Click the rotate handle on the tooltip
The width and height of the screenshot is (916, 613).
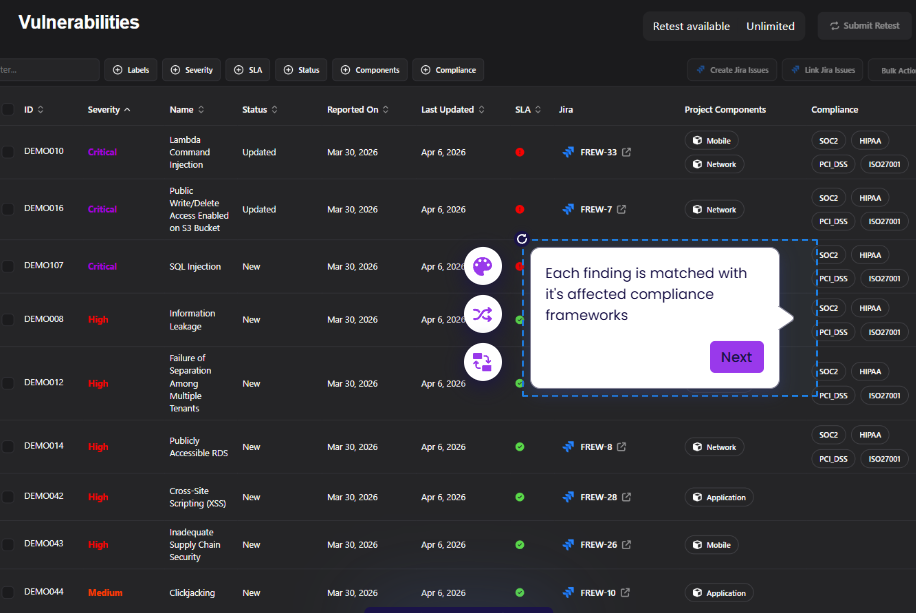(521, 239)
